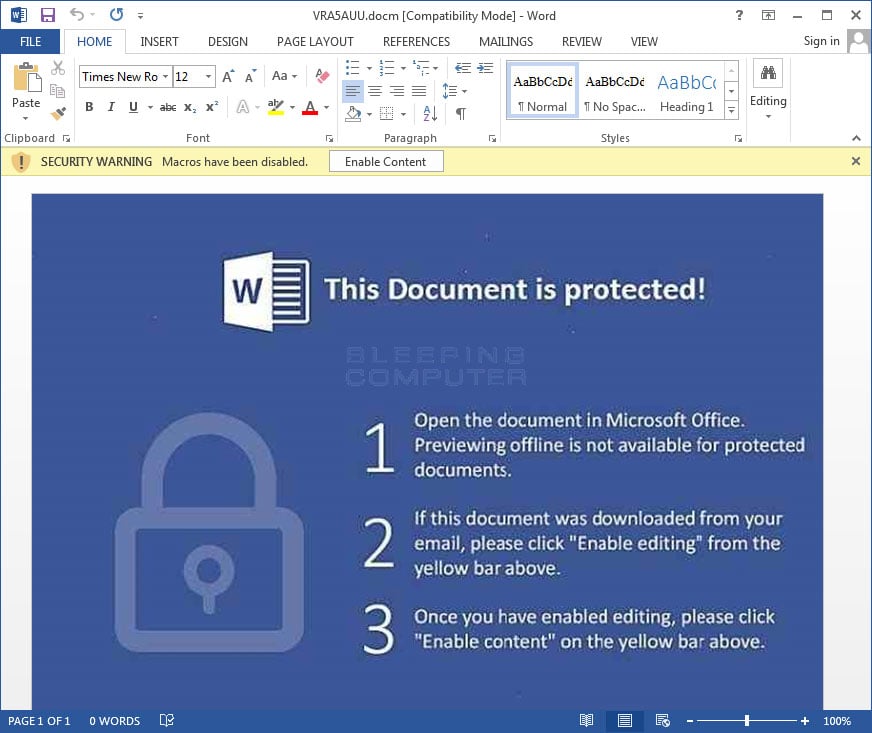Toggle Italic formatting
The image size is (872, 733).
[x=111, y=107]
